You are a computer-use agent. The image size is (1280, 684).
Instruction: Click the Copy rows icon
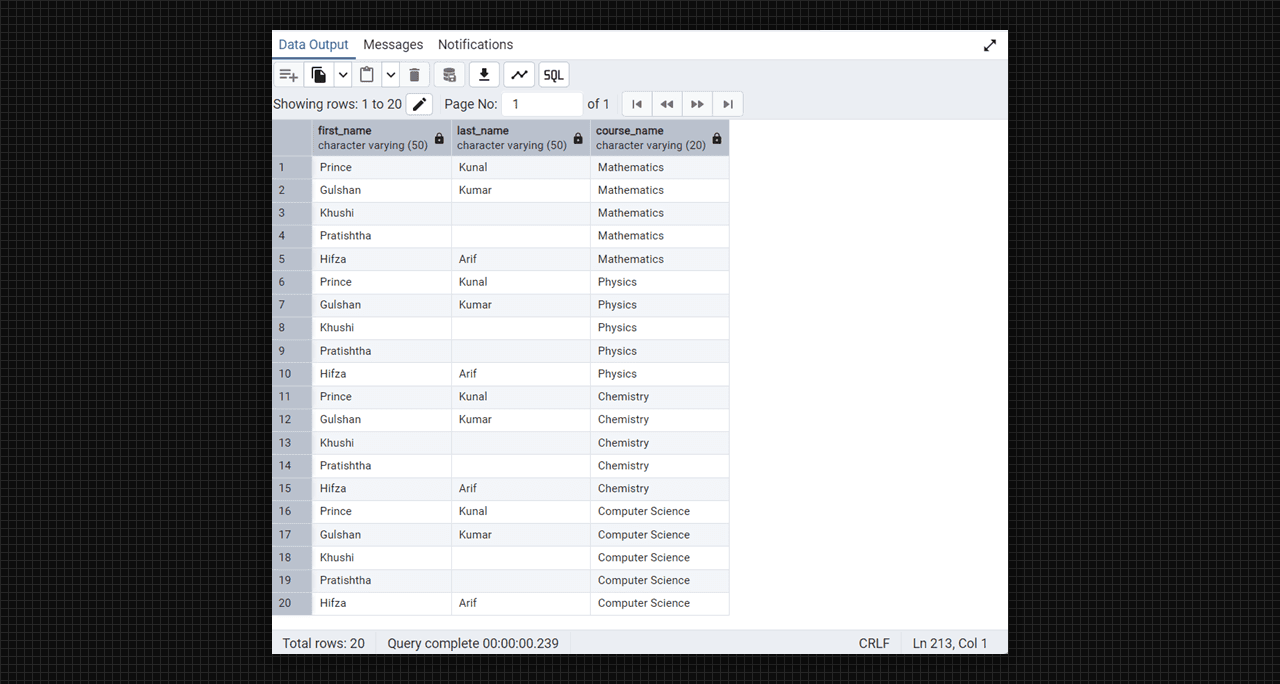319,75
